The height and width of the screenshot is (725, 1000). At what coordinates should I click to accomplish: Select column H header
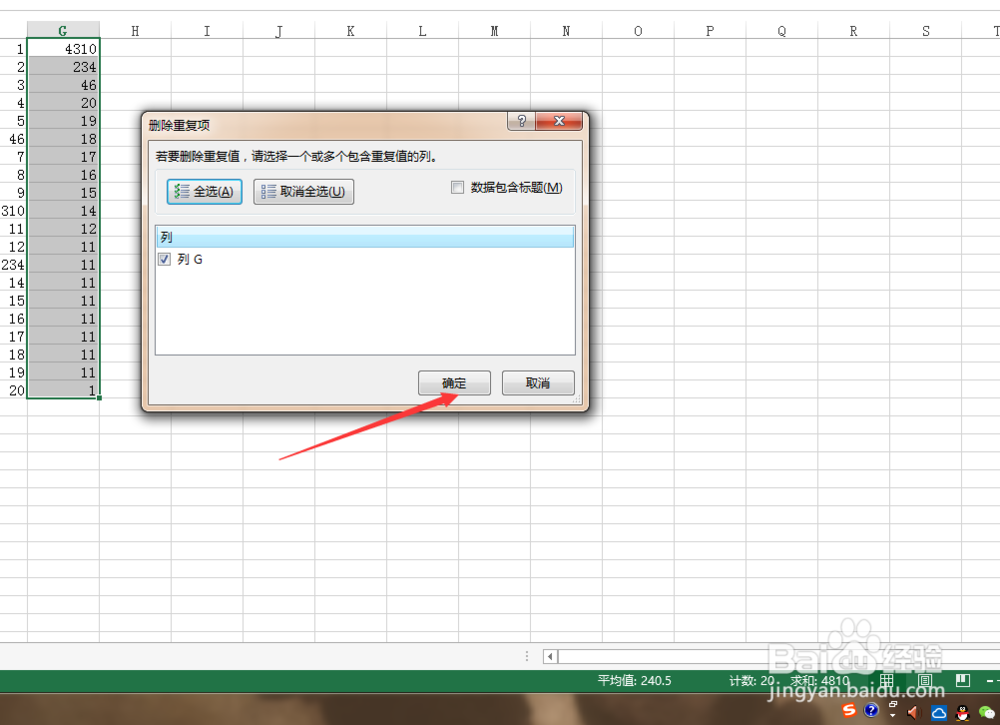[x=135, y=31]
